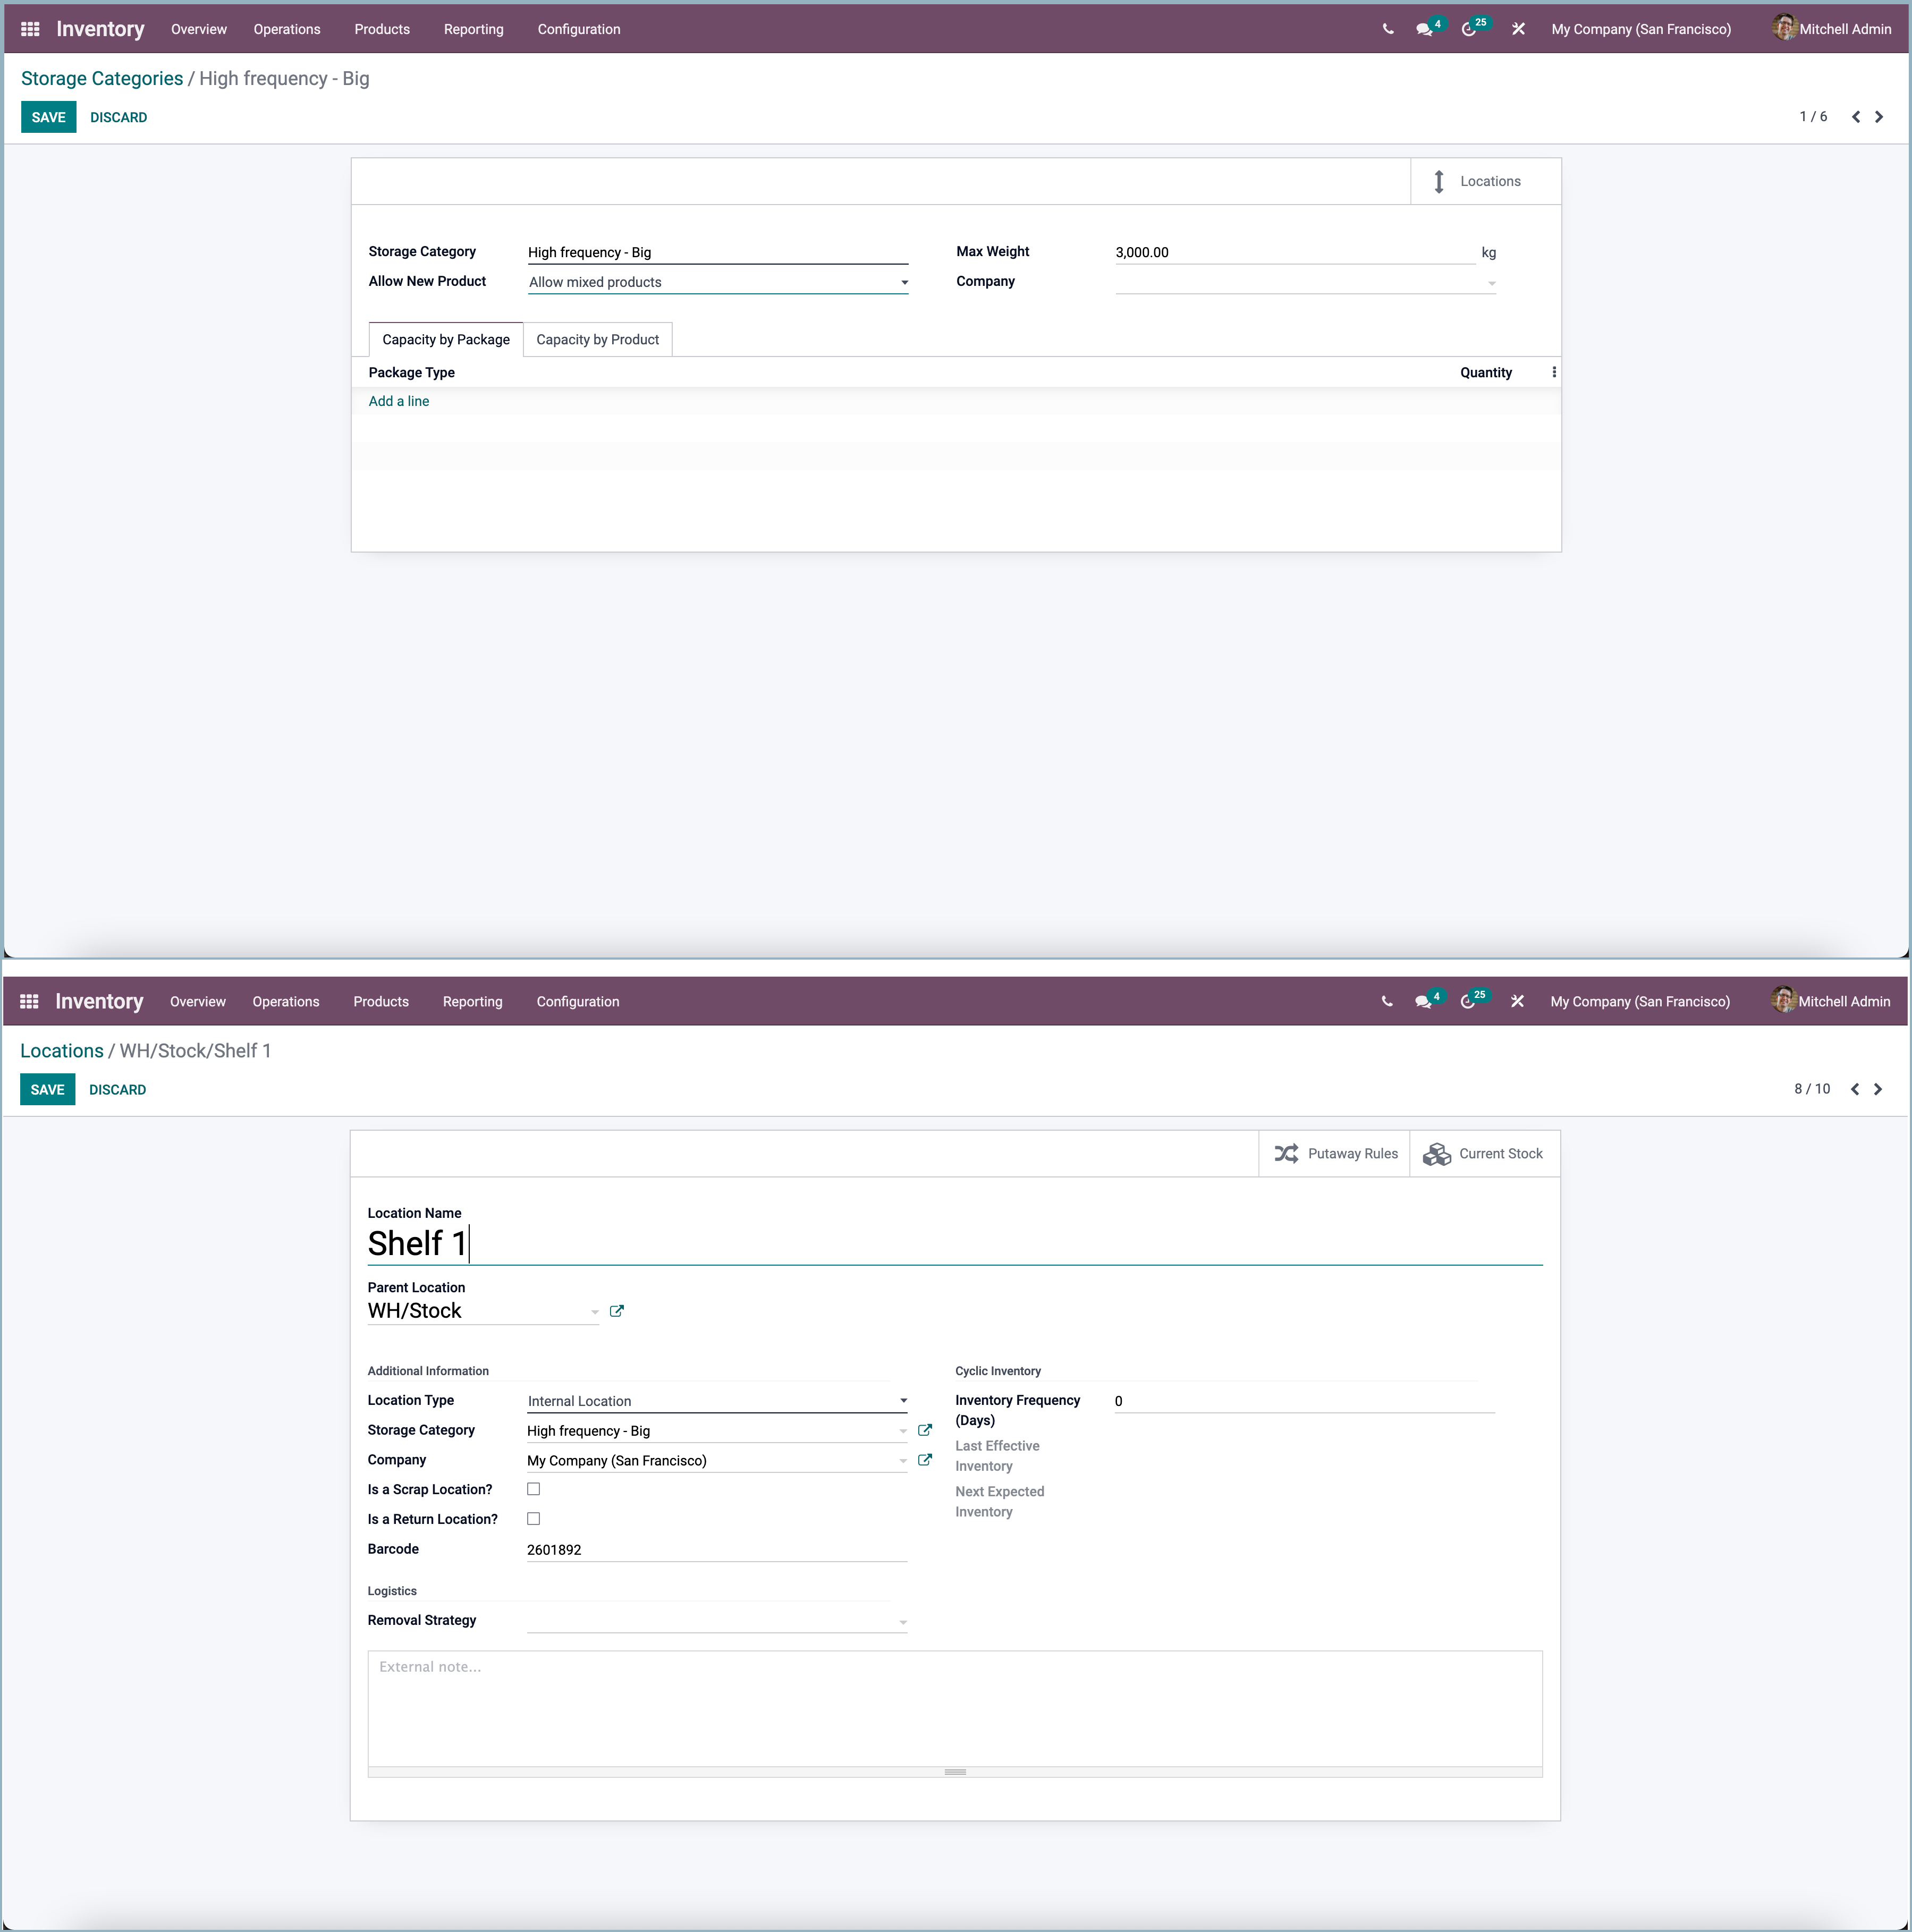Screen dimensions: 1912x1932
Task: Open the Current Stock smart button
Action: click(x=1484, y=1153)
